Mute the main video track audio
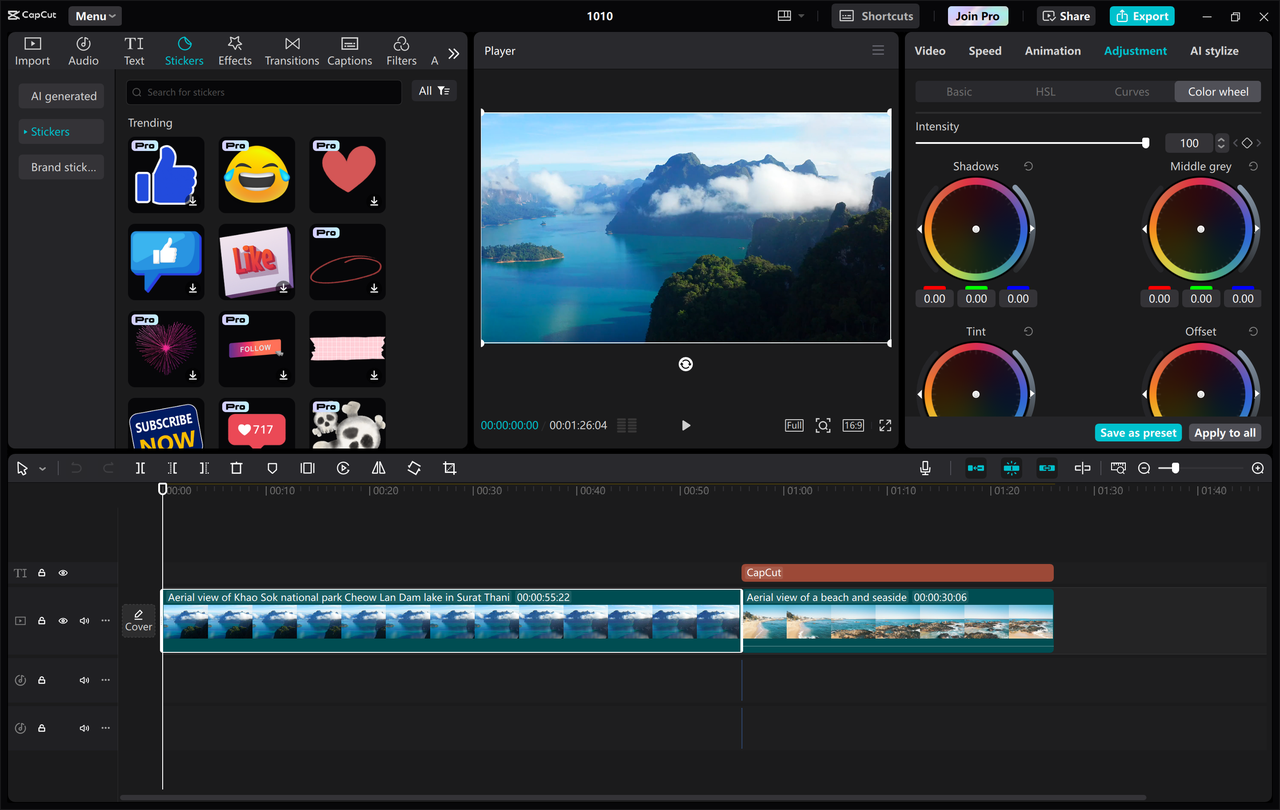Viewport: 1280px width, 810px height. coord(84,621)
